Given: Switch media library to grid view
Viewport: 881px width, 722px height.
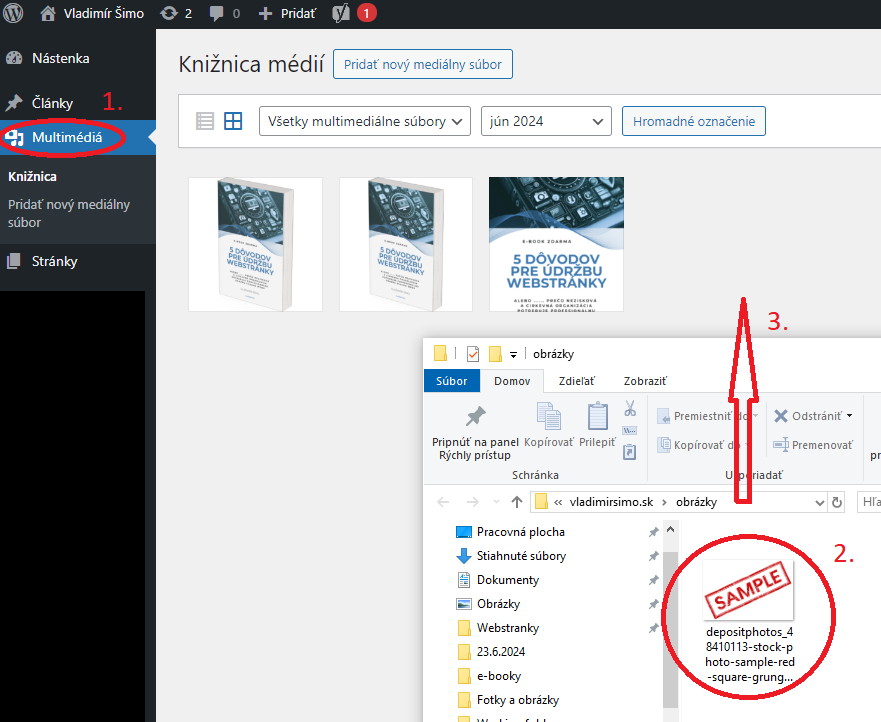Looking at the screenshot, I should 233,121.
